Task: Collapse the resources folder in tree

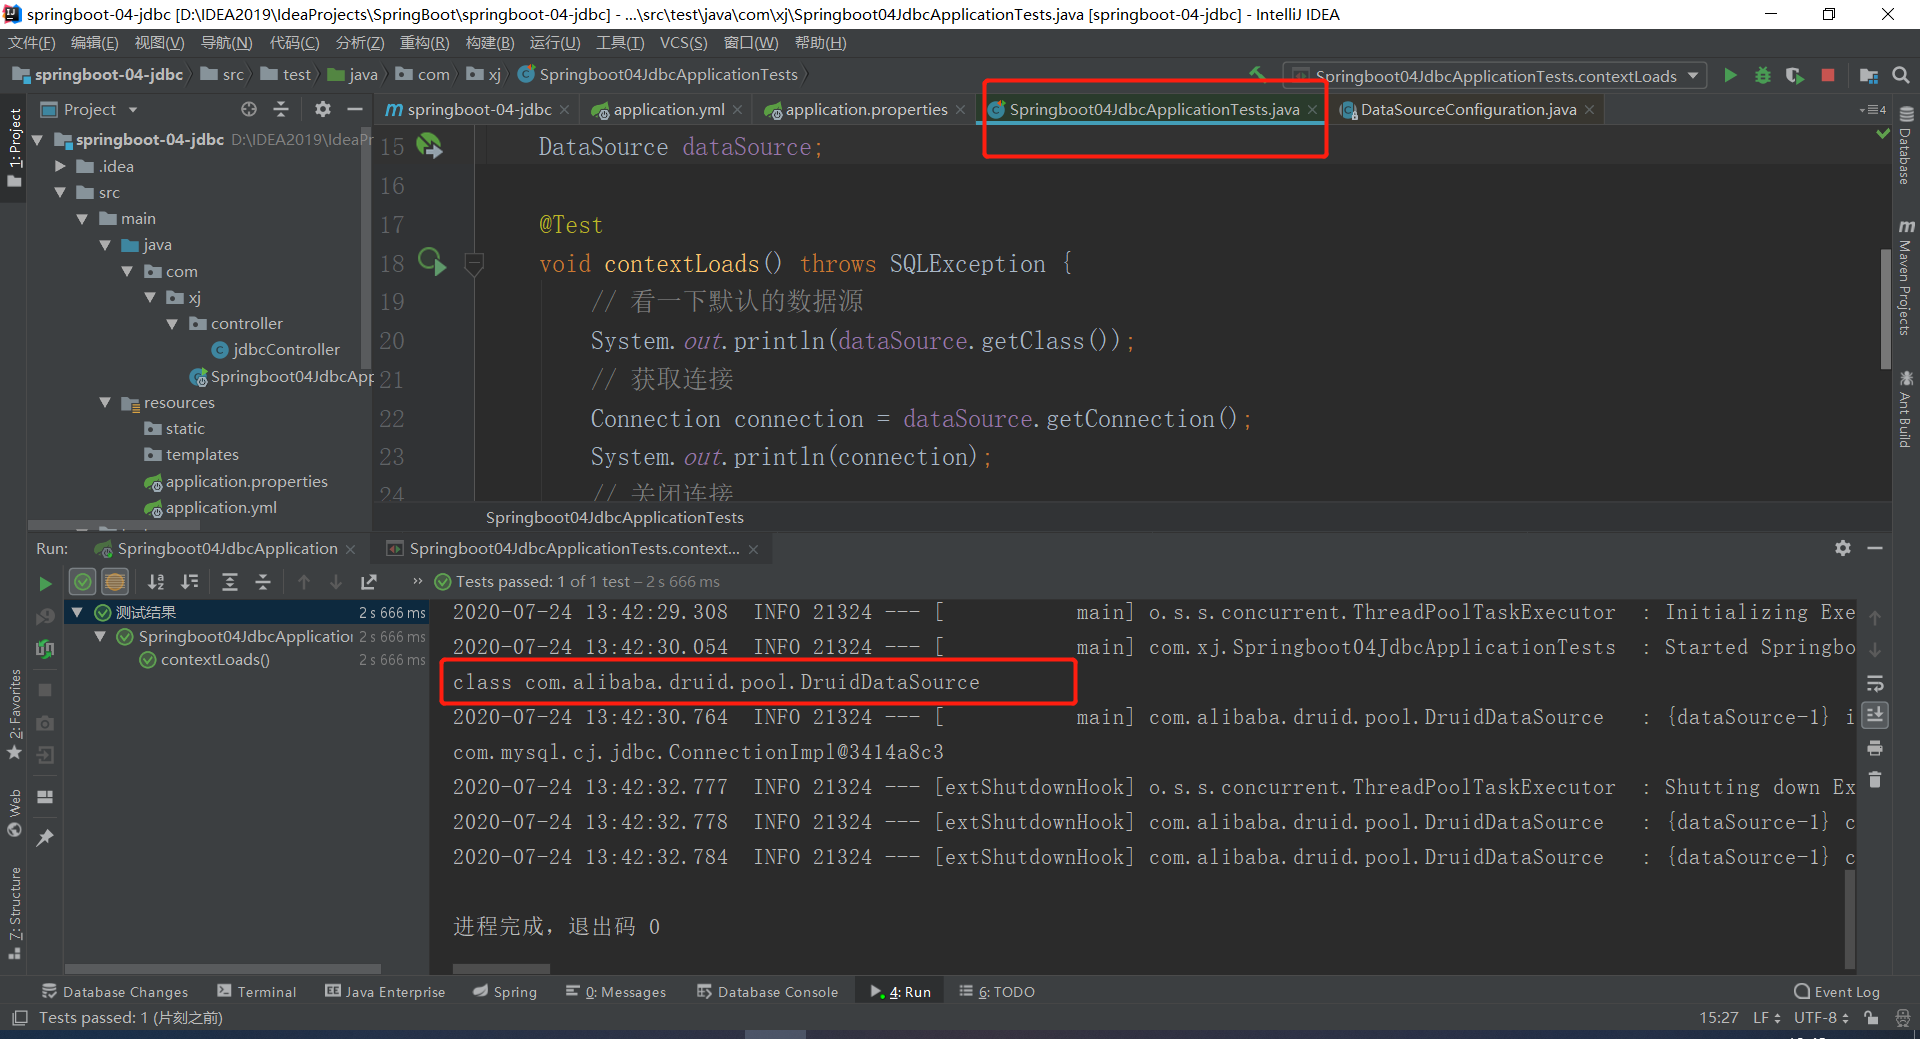Action: click(105, 403)
